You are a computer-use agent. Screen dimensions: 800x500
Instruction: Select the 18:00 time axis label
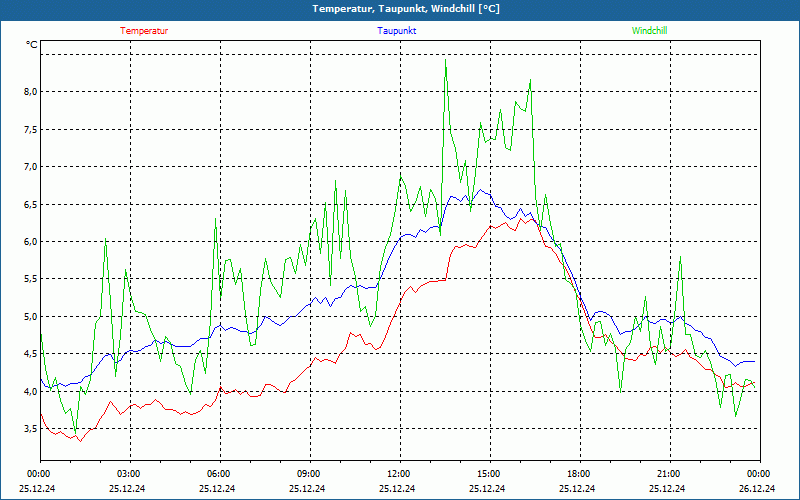click(578, 474)
